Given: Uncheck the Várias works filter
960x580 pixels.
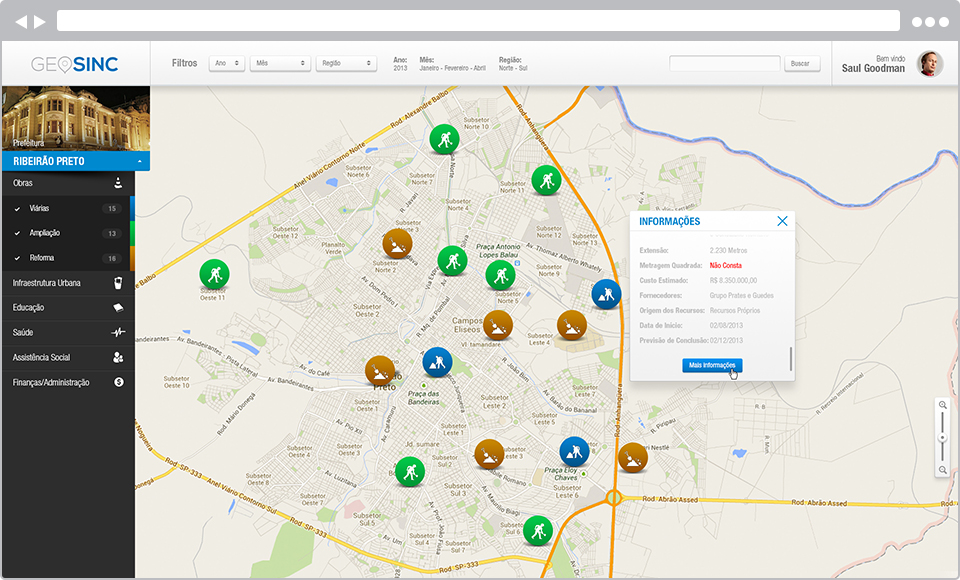Looking at the screenshot, I should pos(17,209).
